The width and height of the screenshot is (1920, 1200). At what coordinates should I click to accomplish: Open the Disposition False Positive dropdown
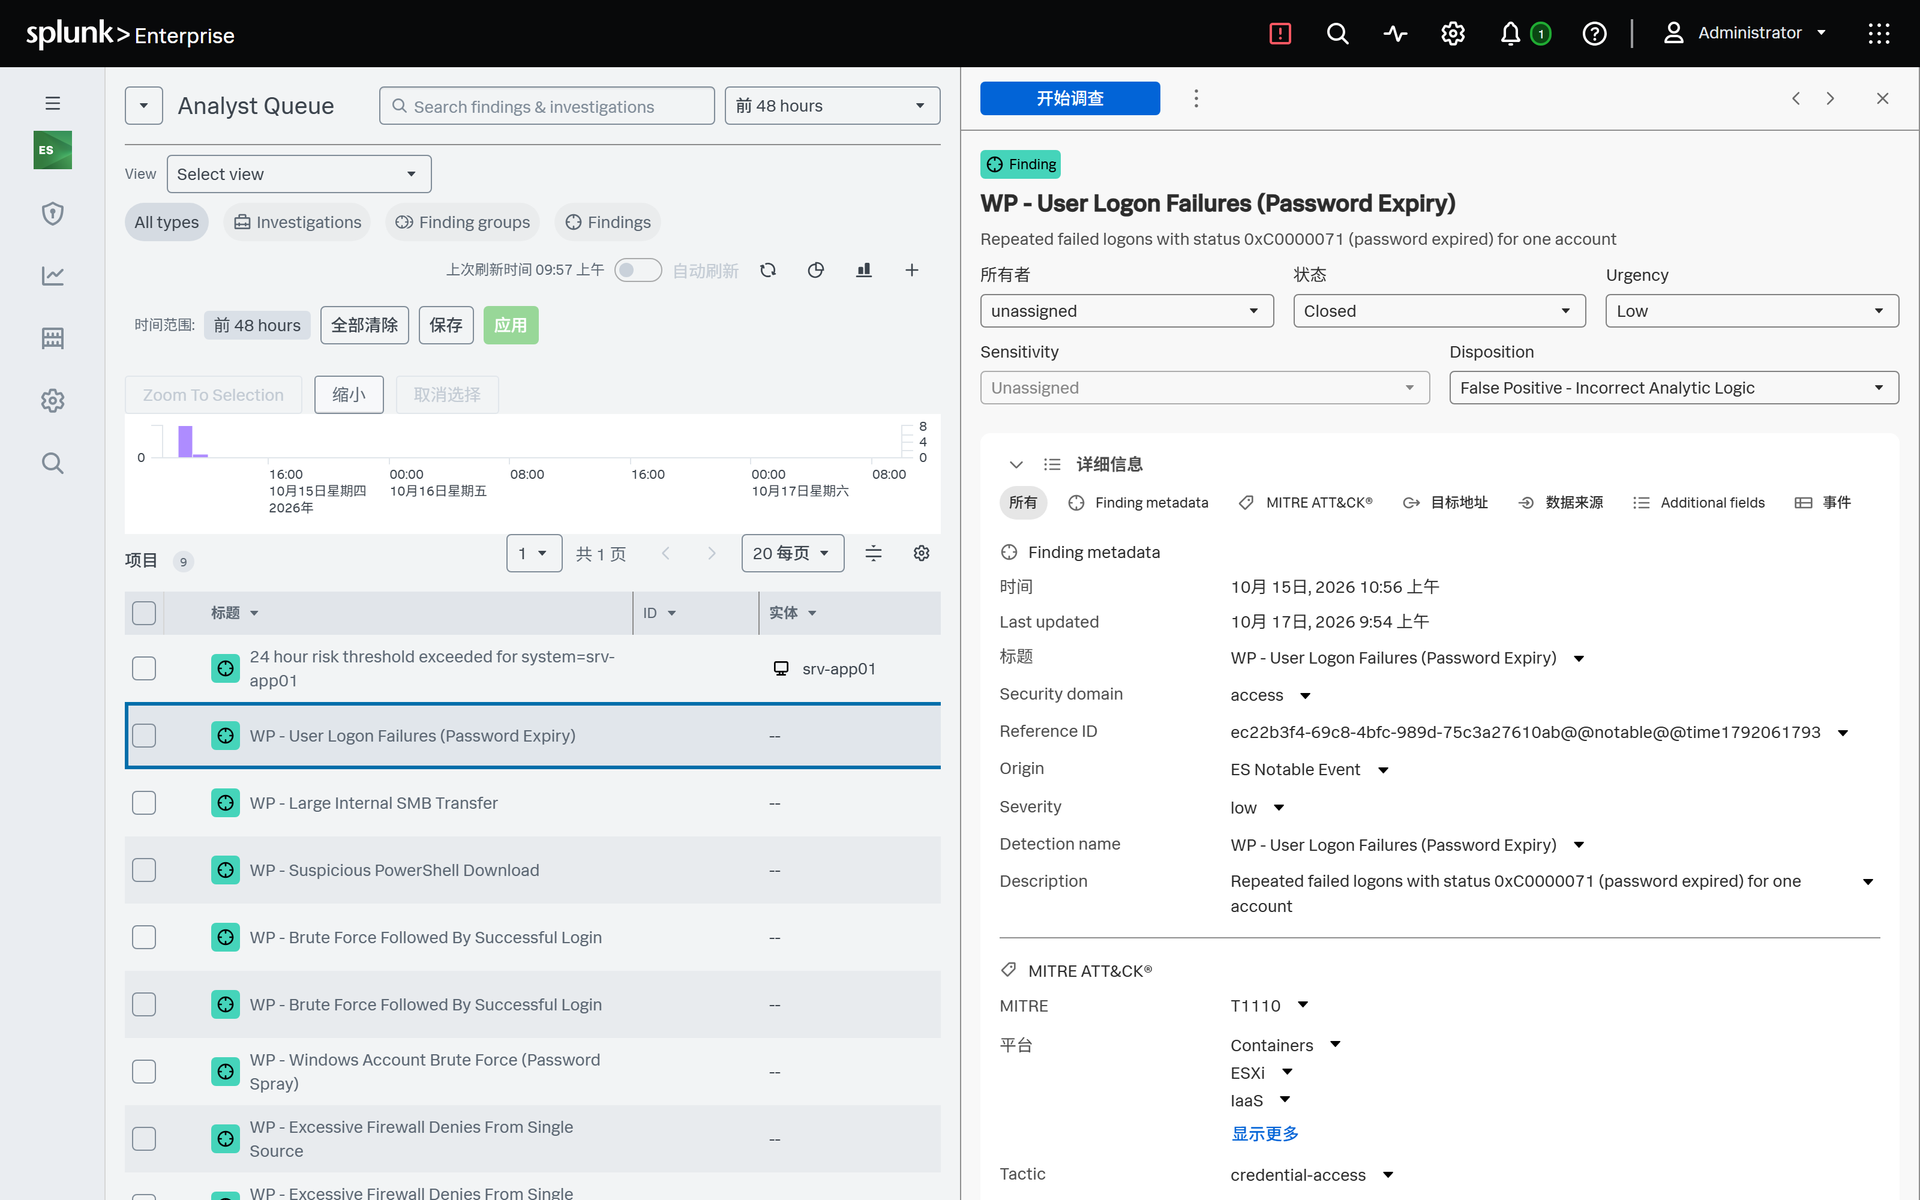1674,388
